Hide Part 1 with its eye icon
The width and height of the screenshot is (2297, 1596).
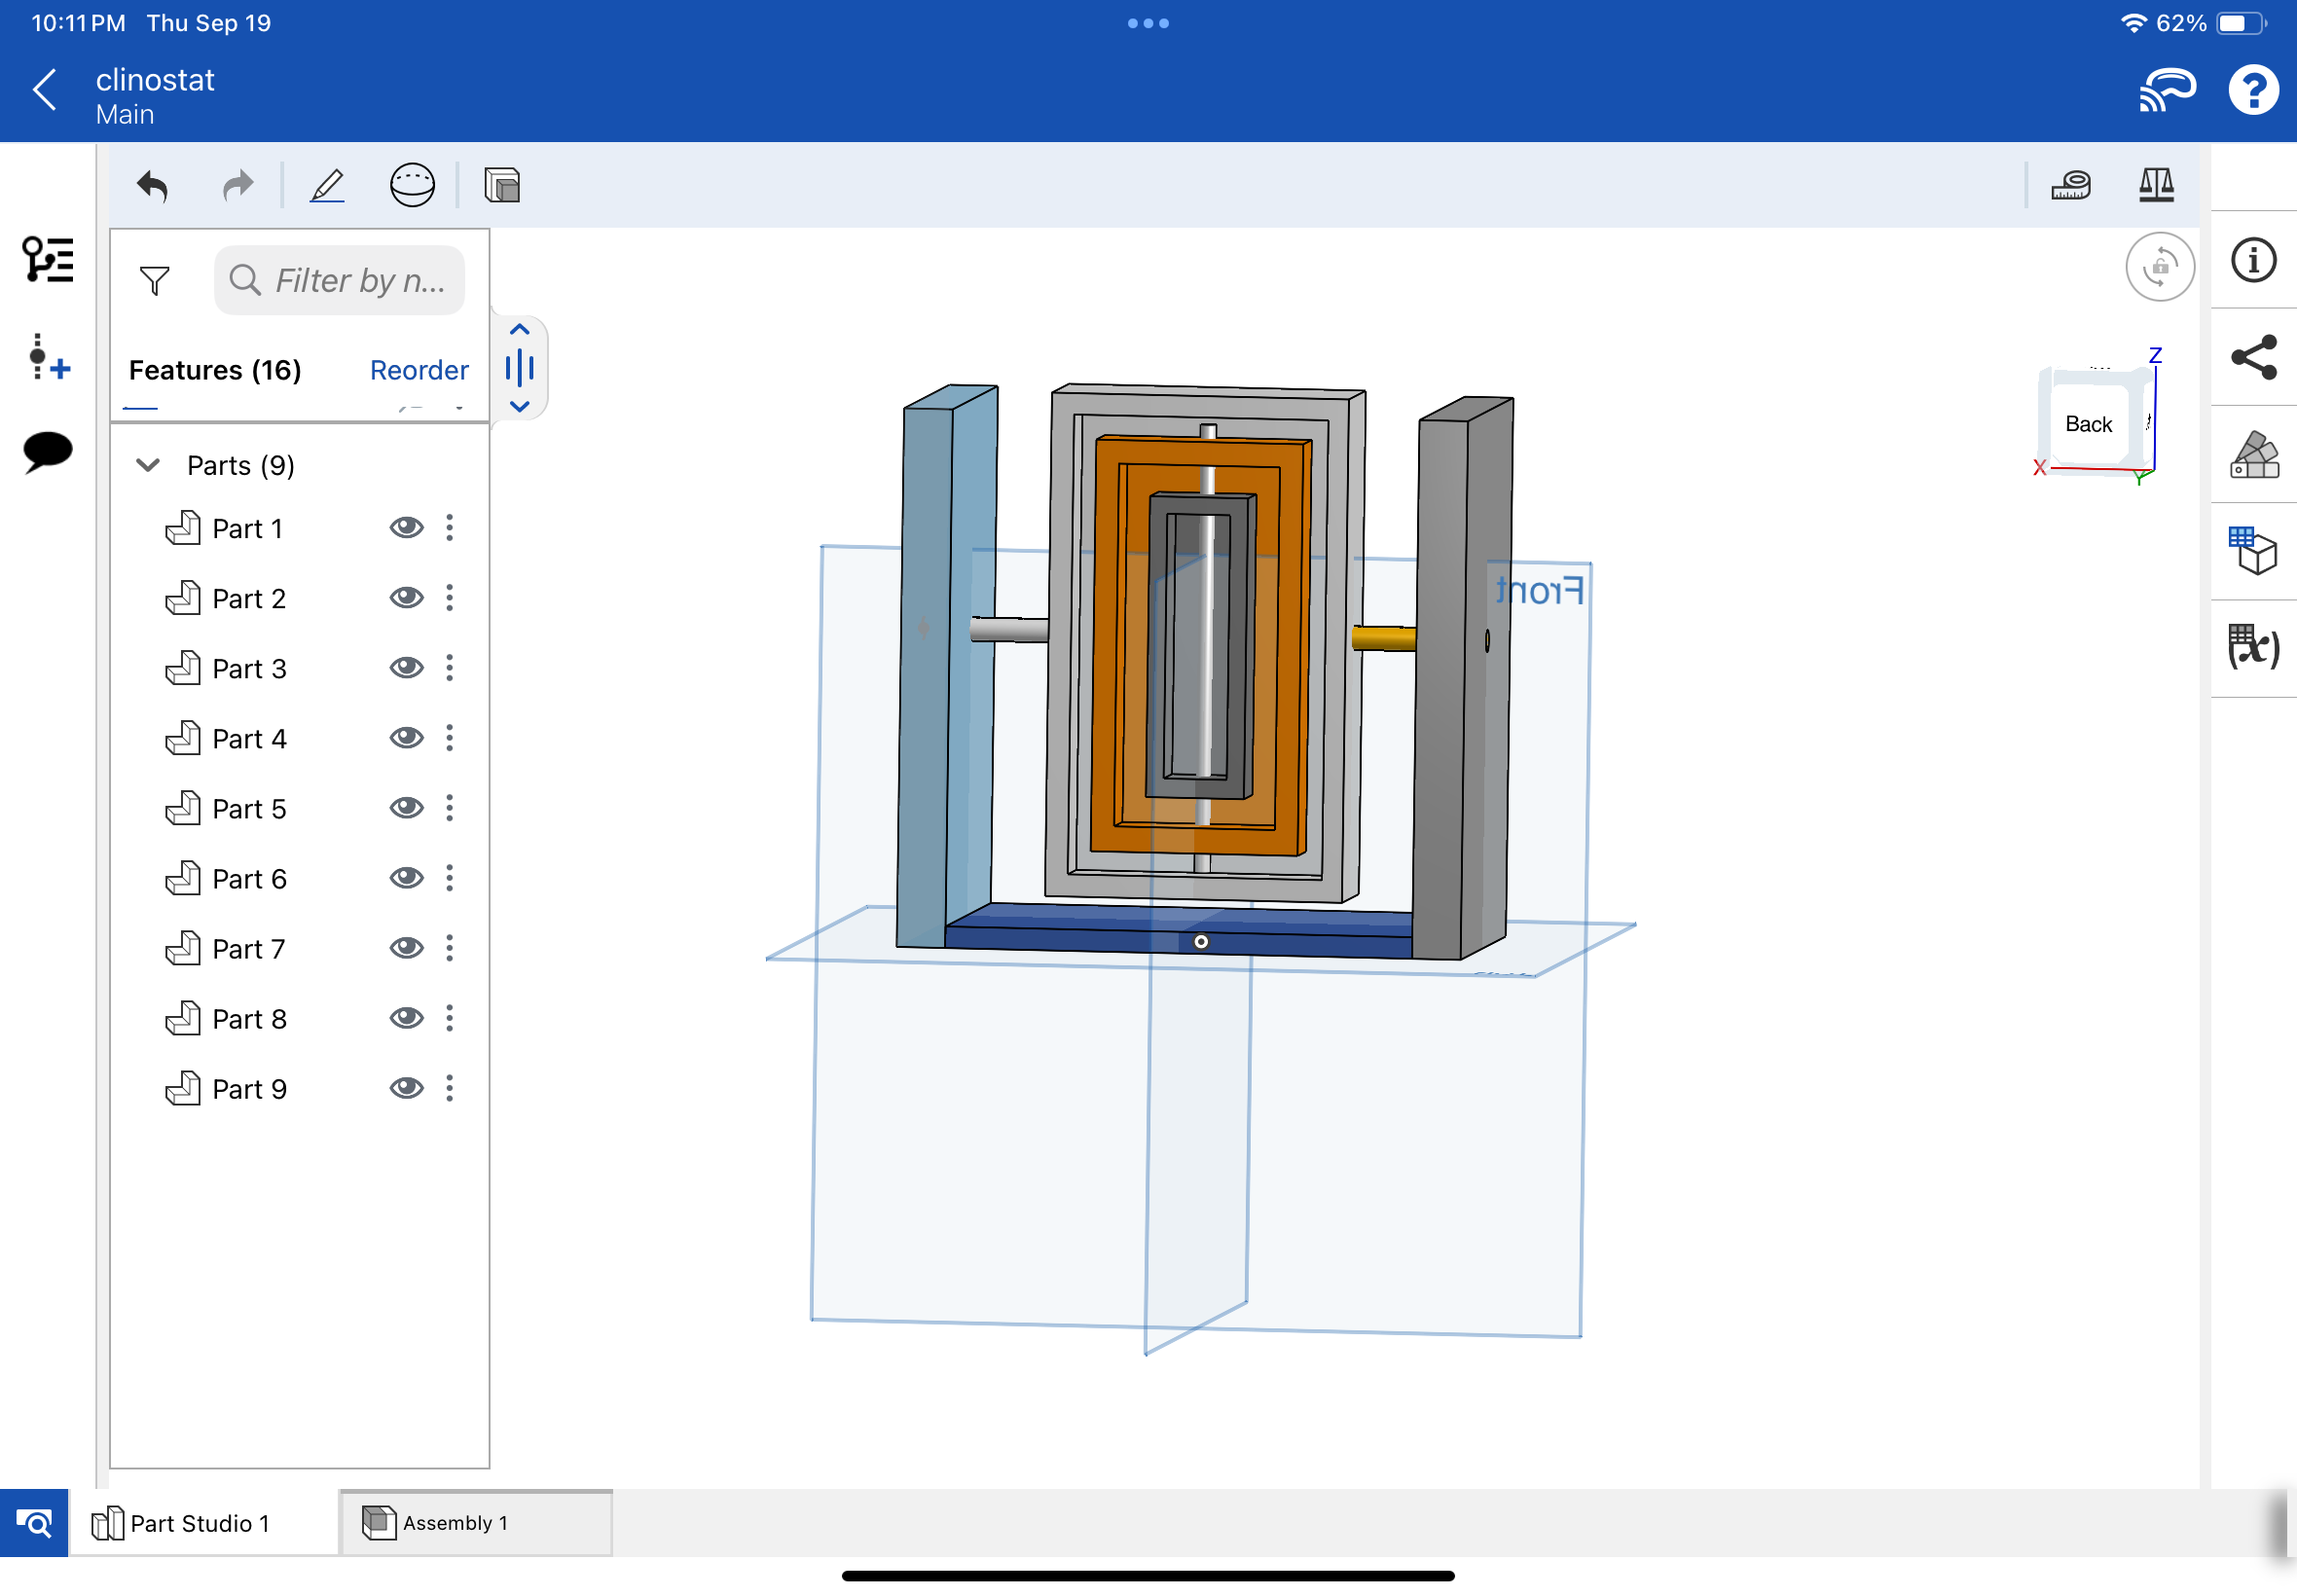coord(406,528)
